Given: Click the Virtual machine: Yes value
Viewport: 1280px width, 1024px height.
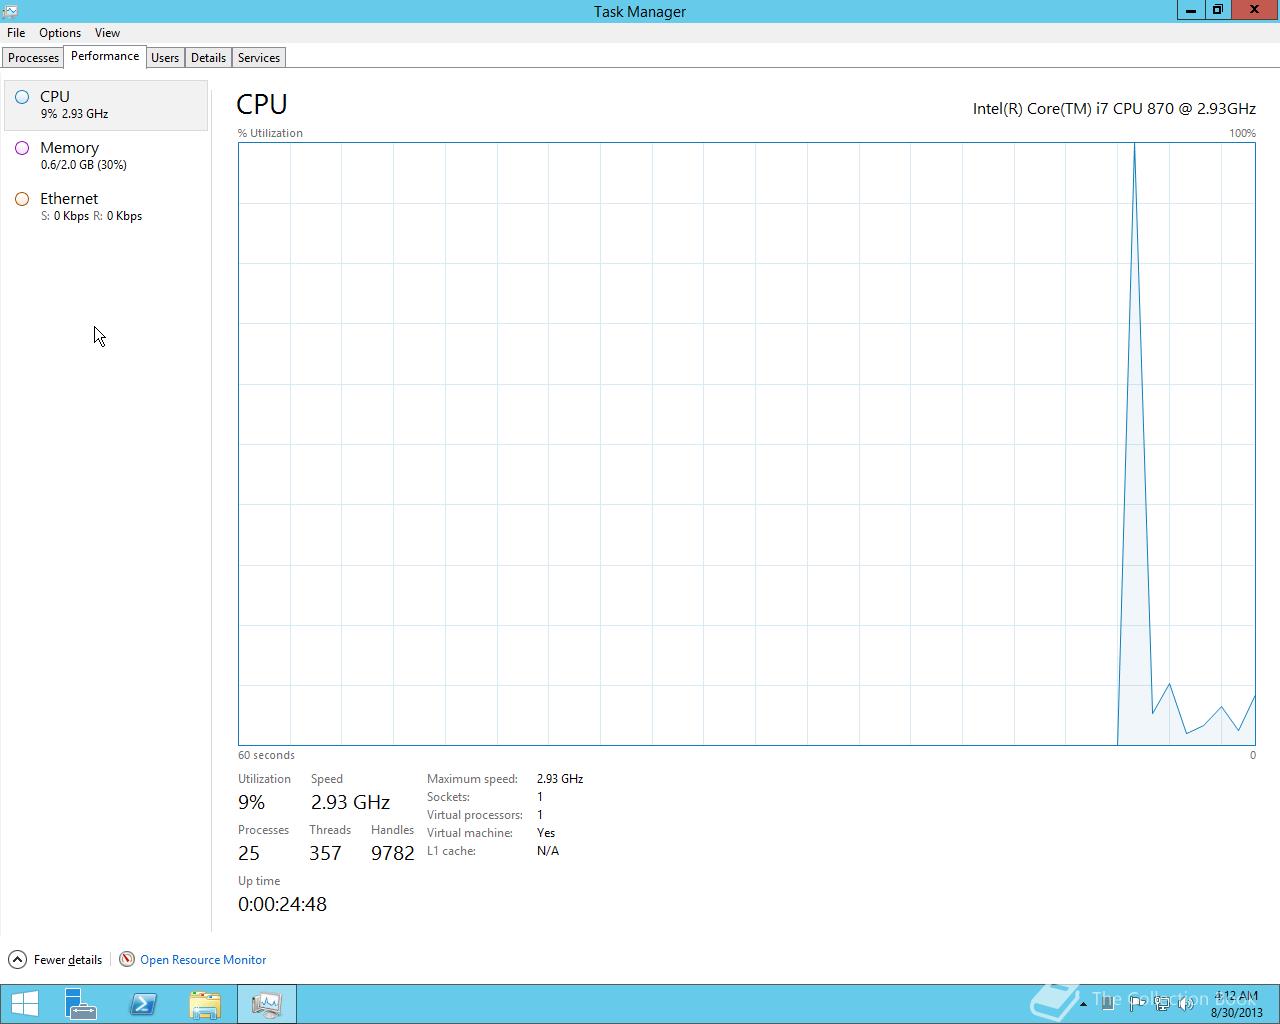Looking at the screenshot, I should coord(546,833).
